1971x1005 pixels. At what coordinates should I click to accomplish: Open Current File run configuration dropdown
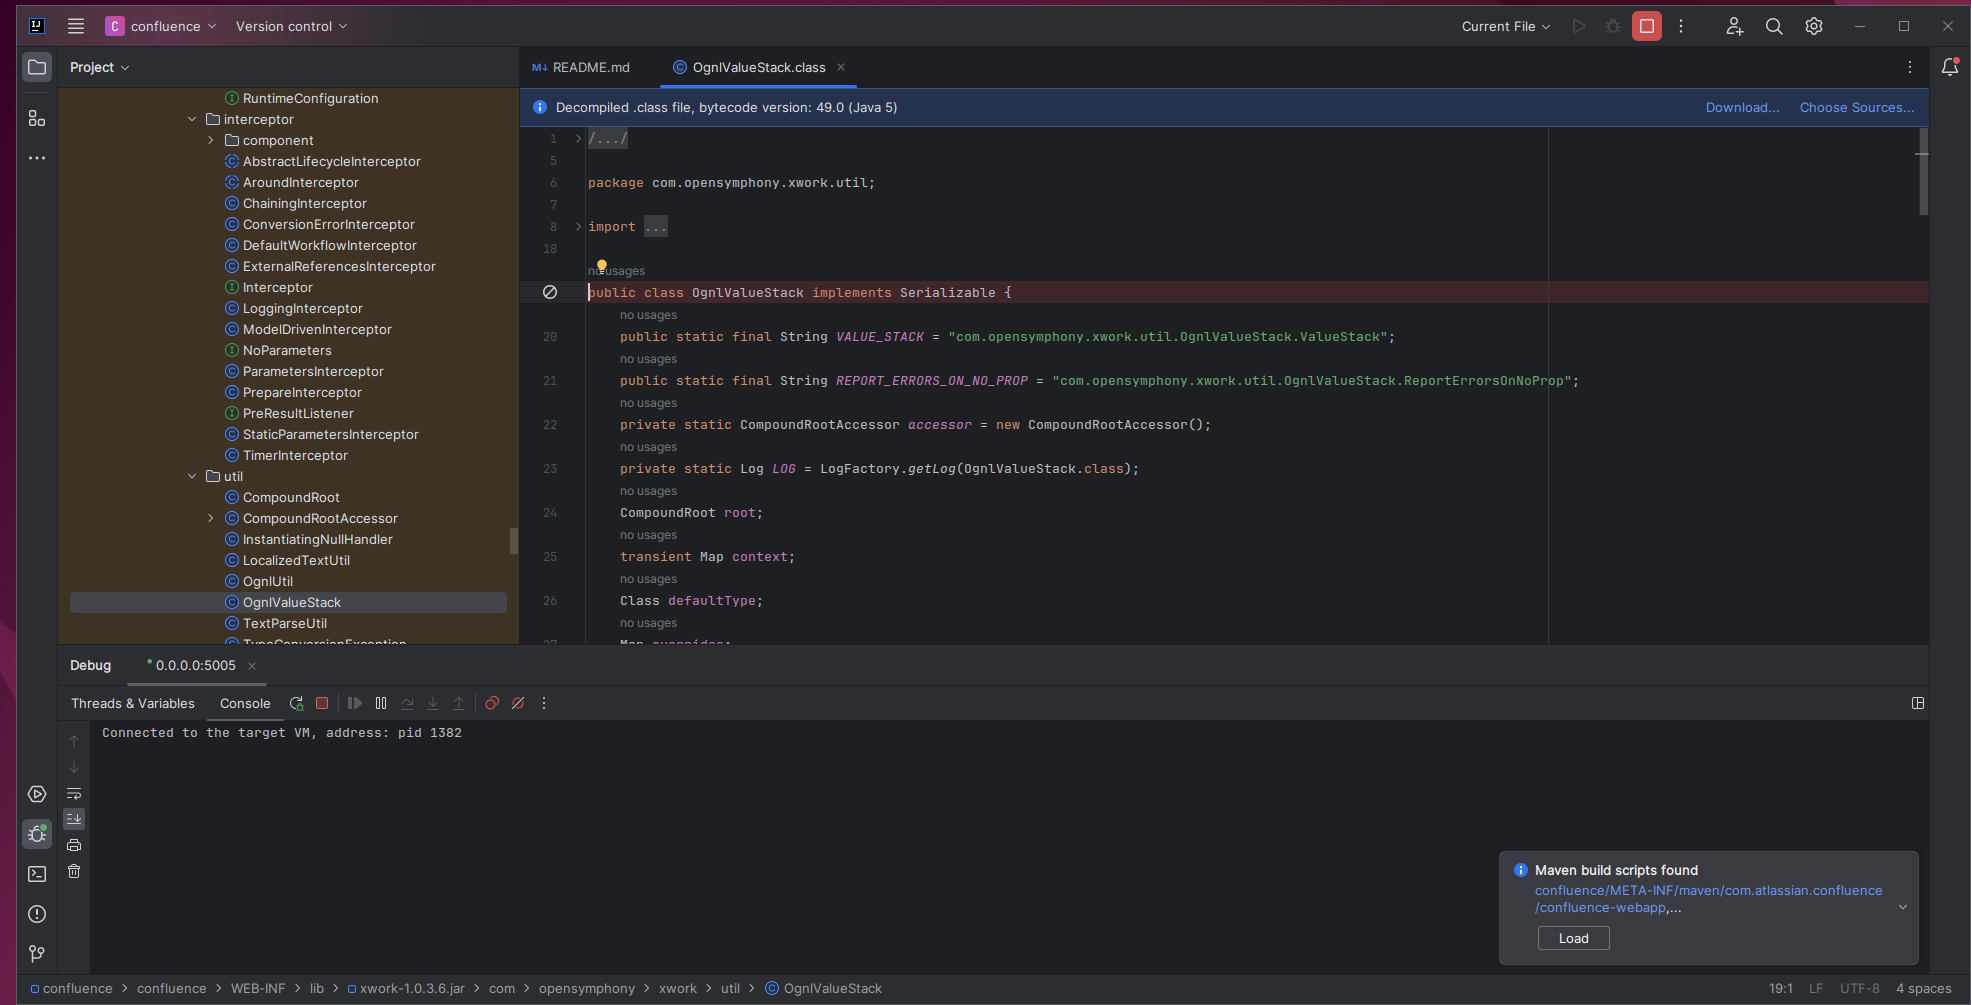pyautogui.click(x=1505, y=26)
